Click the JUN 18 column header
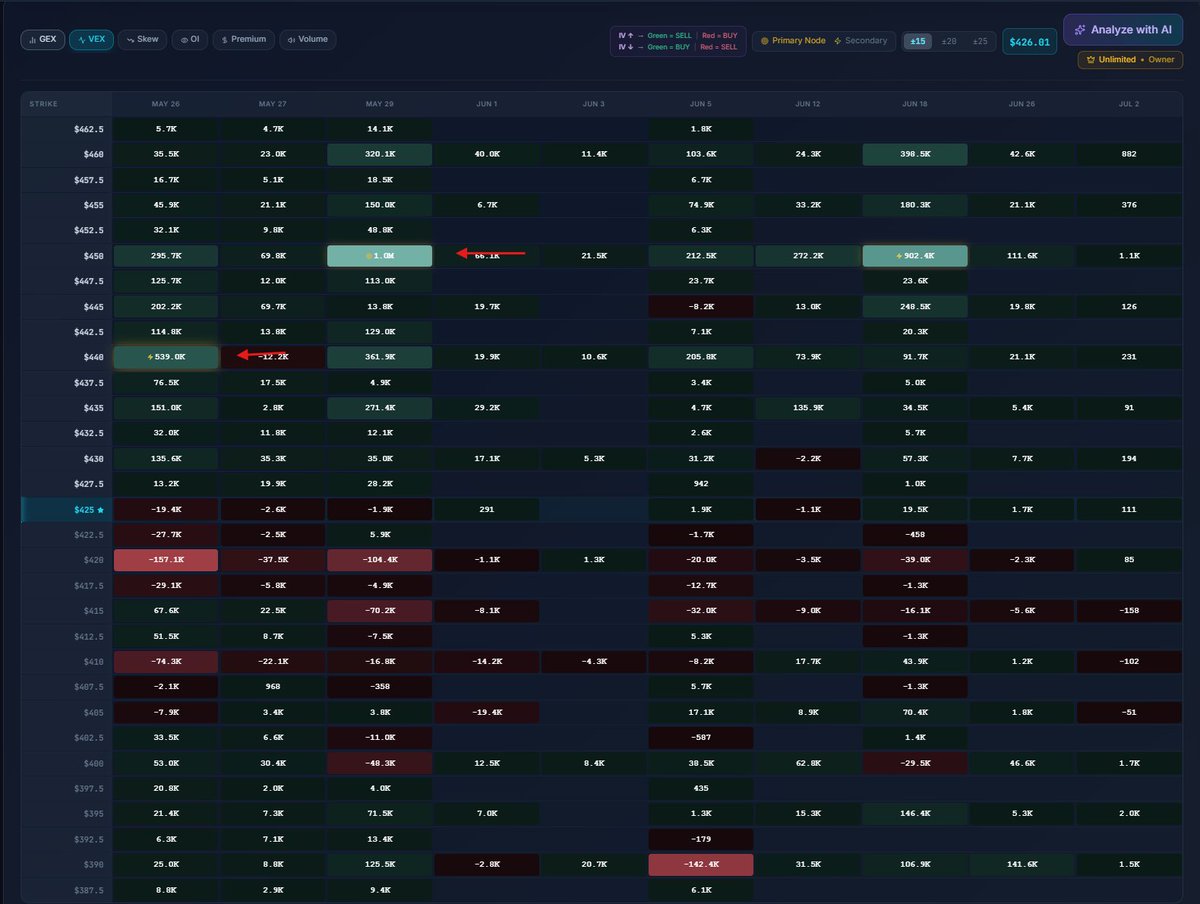The width and height of the screenshot is (1200, 904). (x=914, y=104)
